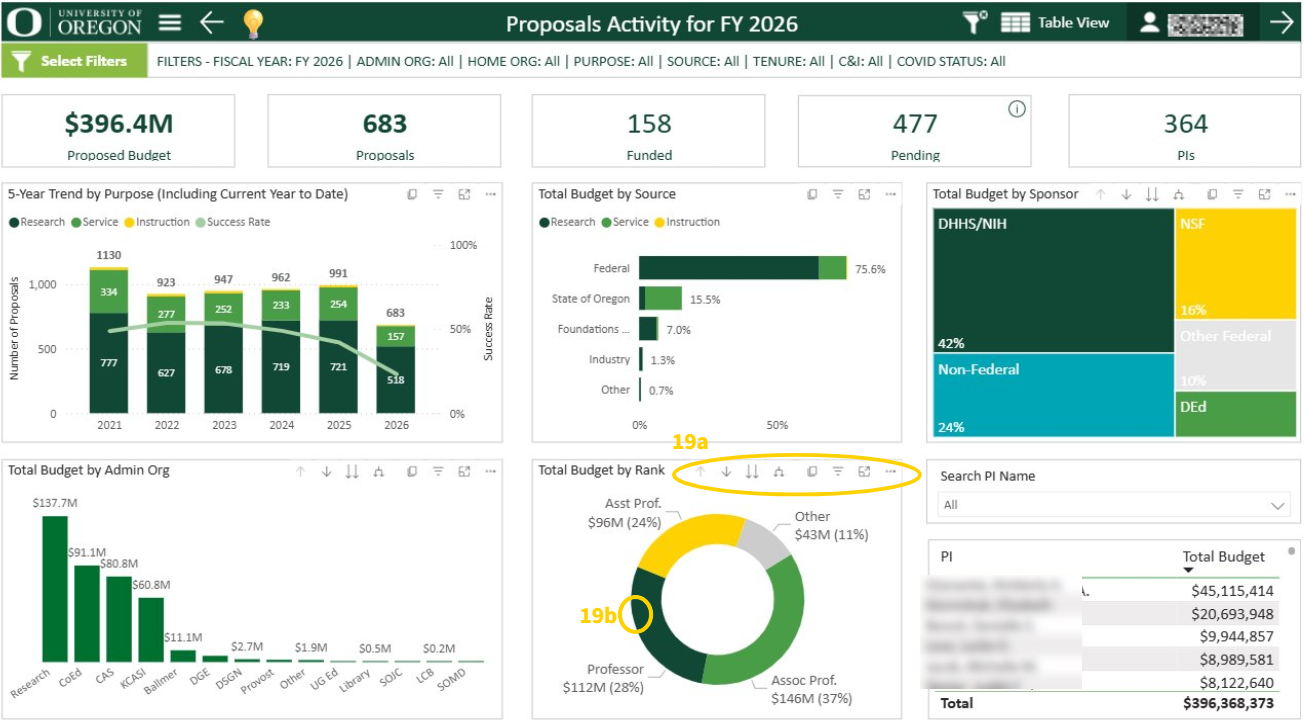Drill down arrow on Total Budget by Sponsor
This screenshot has width=1306, height=726.
[1127, 194]
